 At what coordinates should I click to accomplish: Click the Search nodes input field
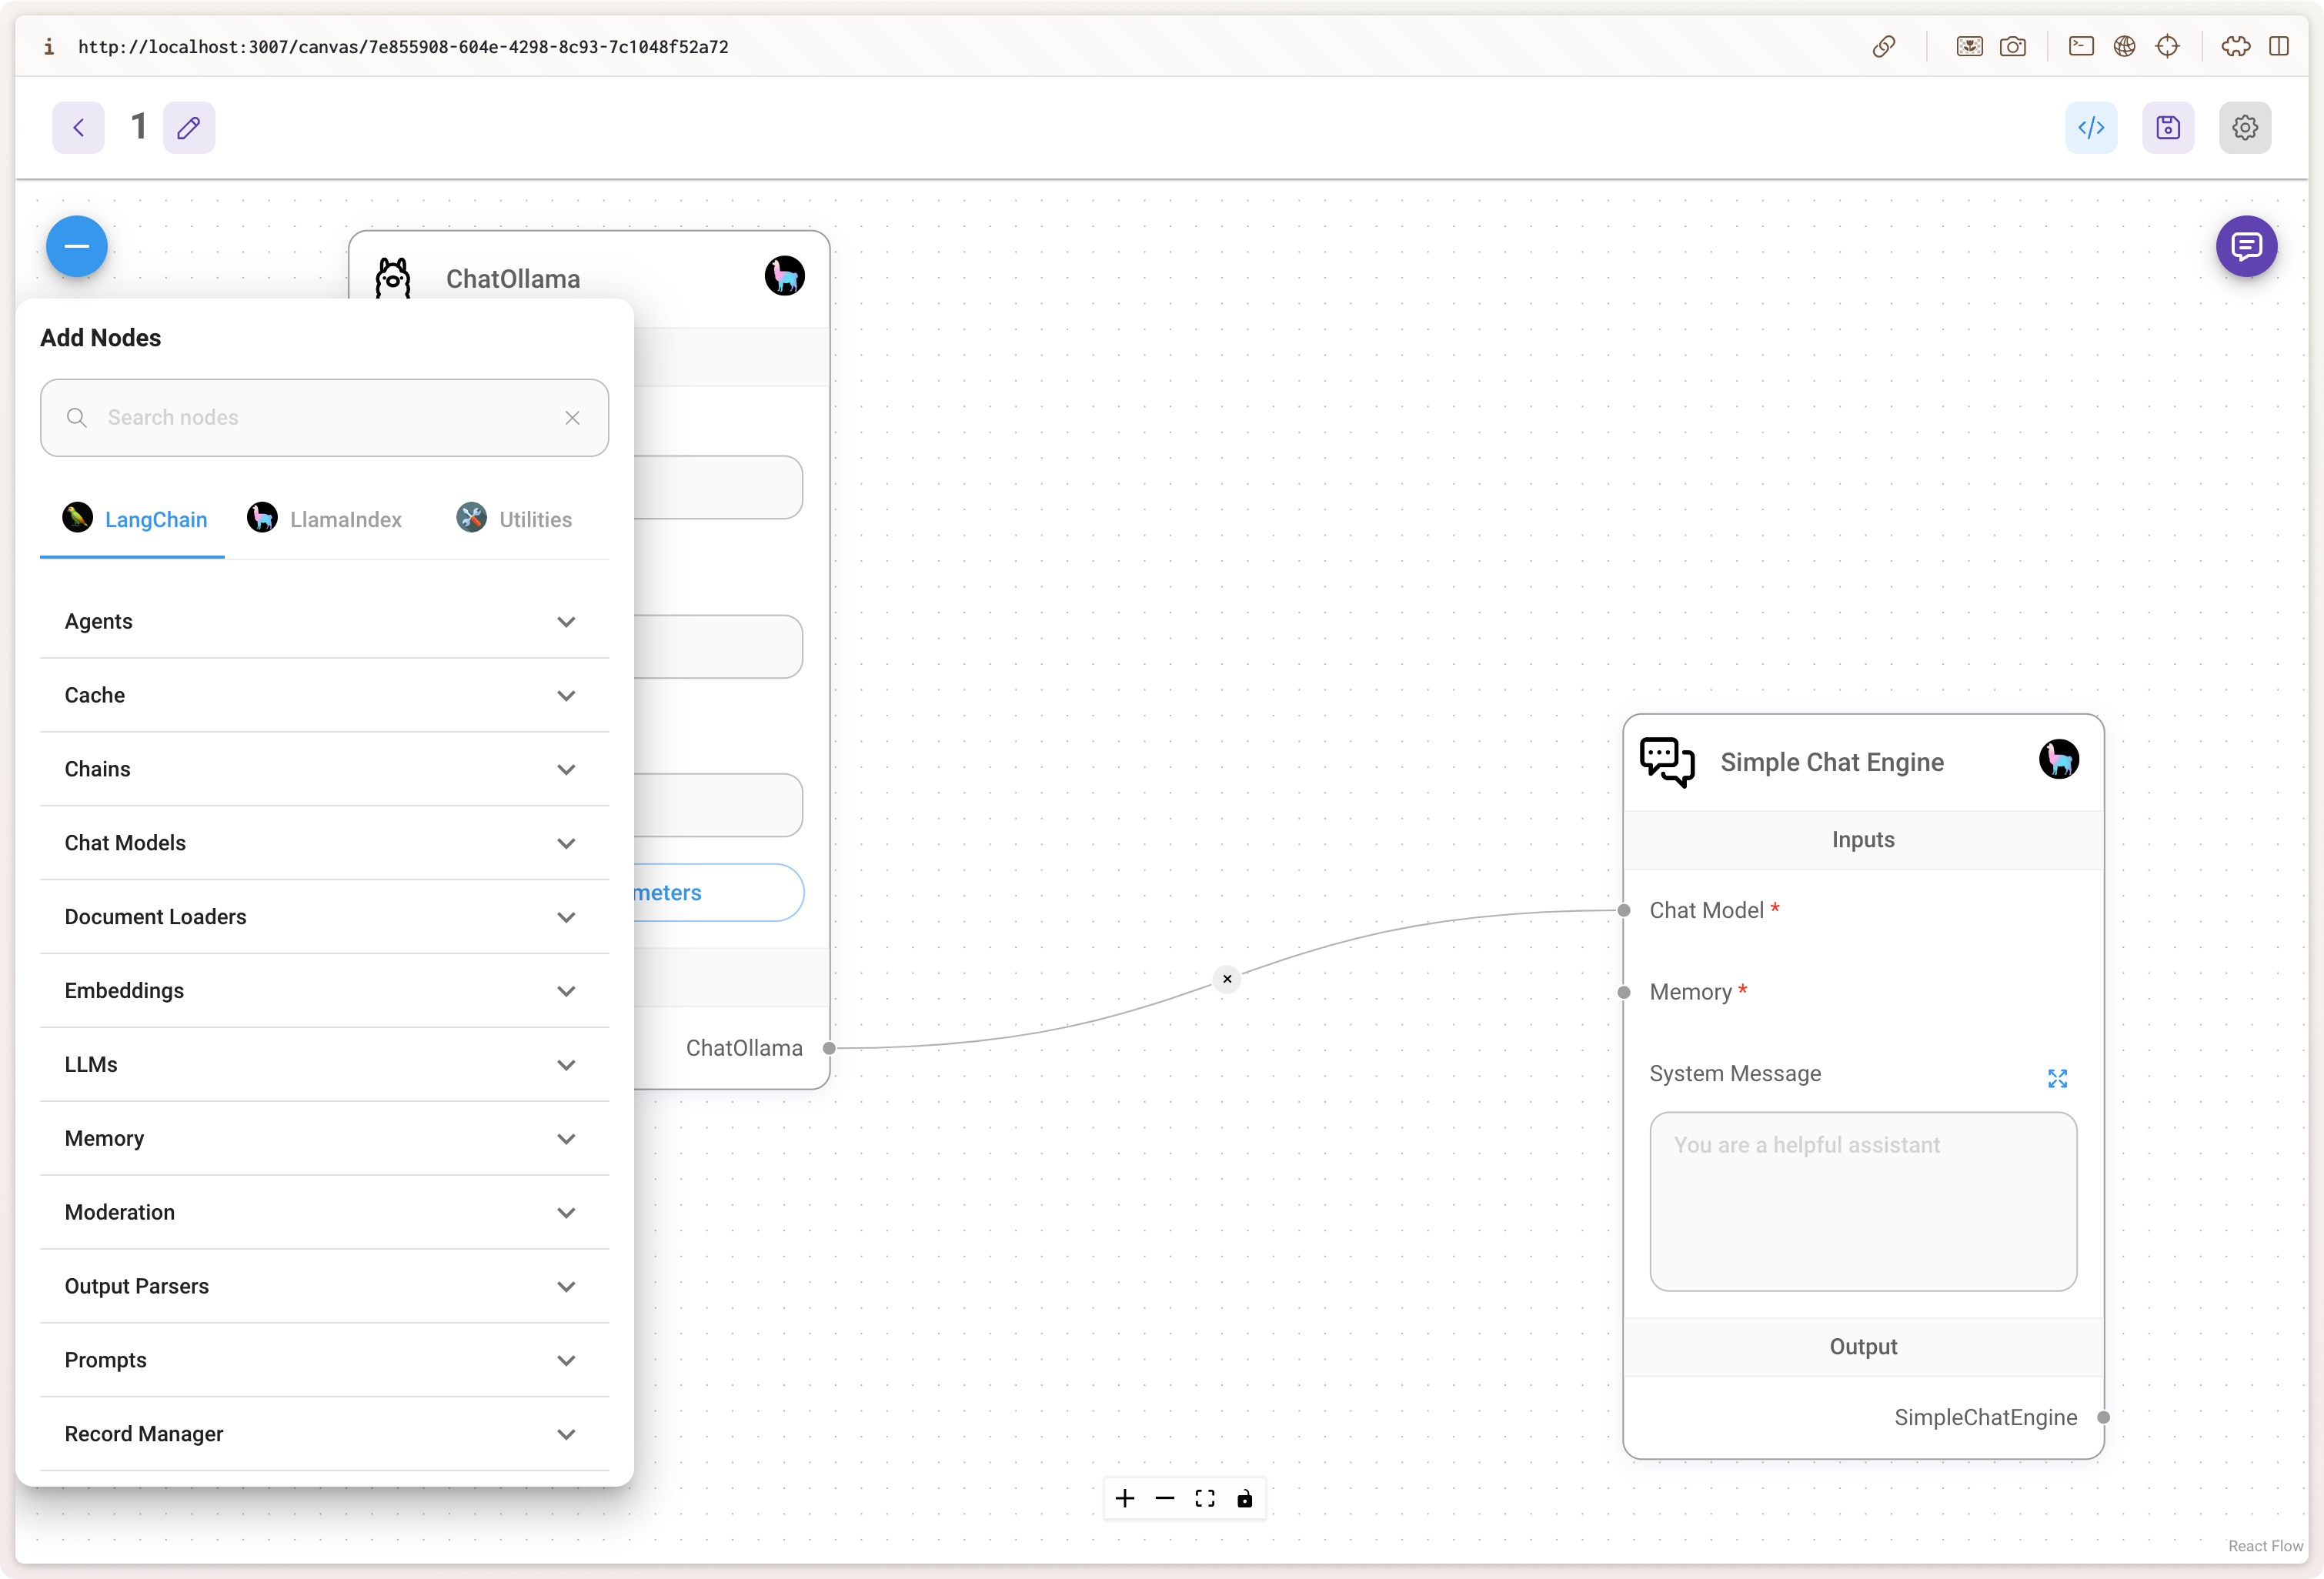pyautogui.click(x=320, y=418)
